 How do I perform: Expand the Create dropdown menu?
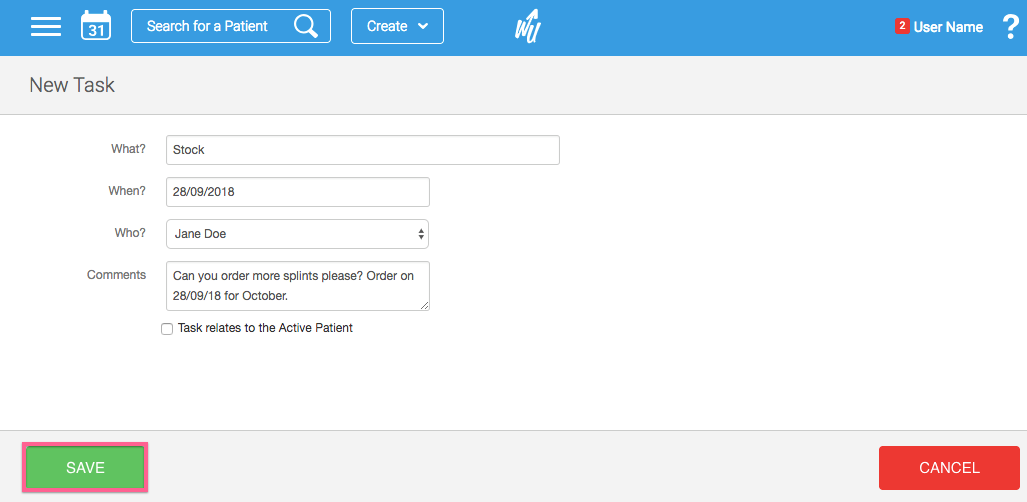click(x=398, y=26)
